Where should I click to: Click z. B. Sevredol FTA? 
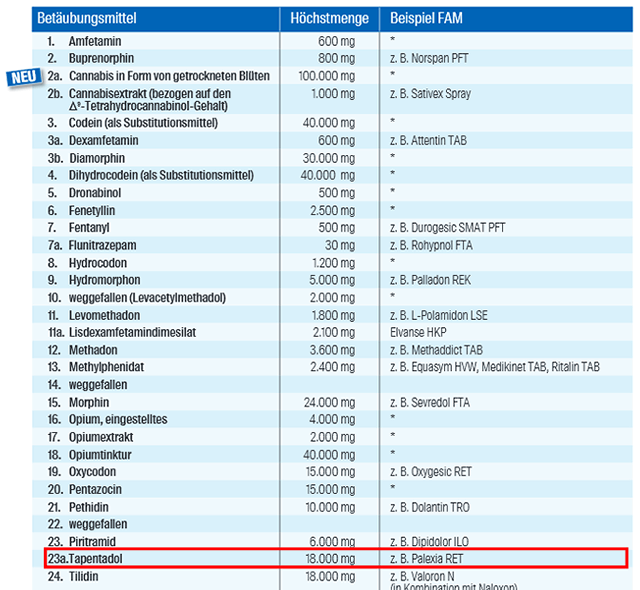coord(430,403)
